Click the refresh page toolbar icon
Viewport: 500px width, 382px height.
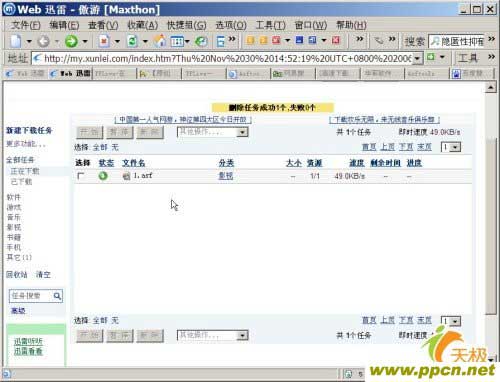click(132, 41)
